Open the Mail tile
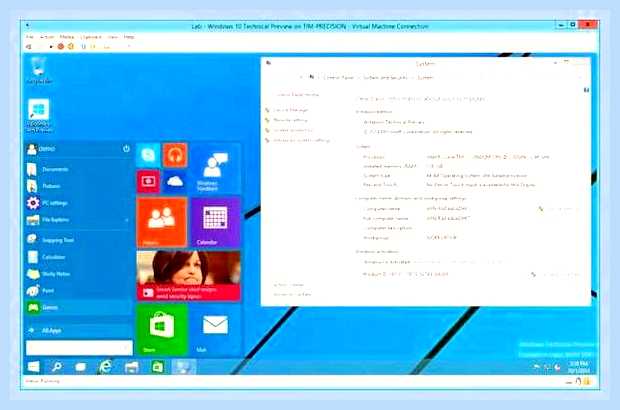Viewport: 620px width, 410px height. click(x=215, y=330)
